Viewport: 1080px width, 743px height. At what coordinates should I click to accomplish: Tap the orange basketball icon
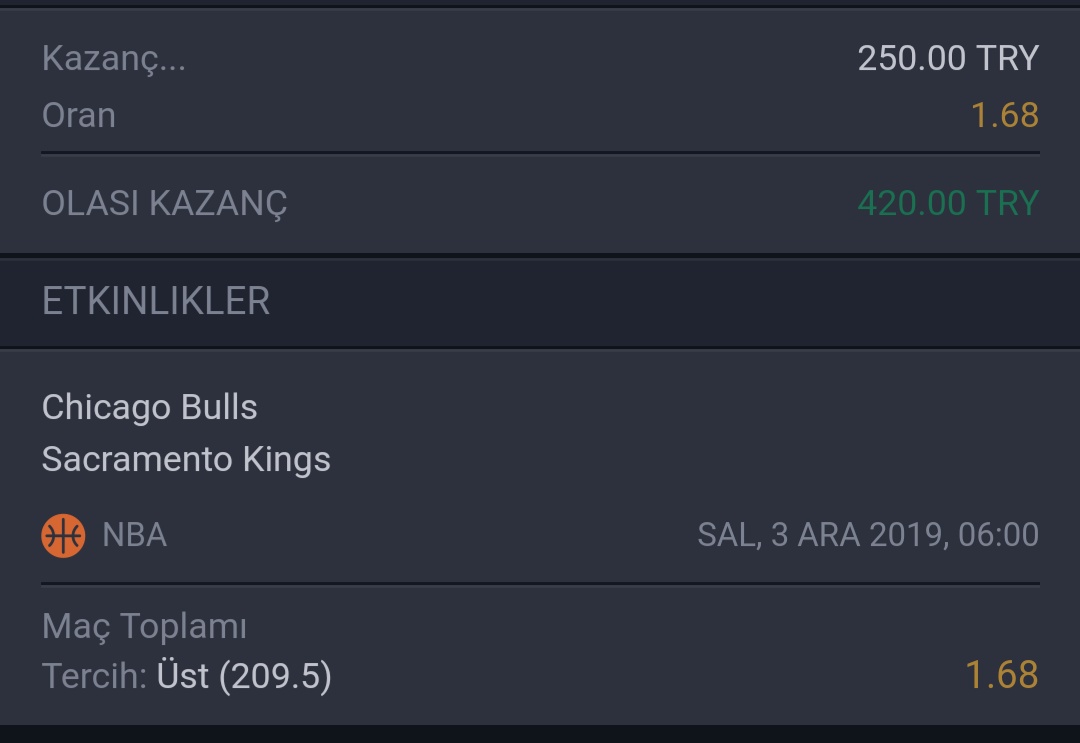[x=63, y=535]
